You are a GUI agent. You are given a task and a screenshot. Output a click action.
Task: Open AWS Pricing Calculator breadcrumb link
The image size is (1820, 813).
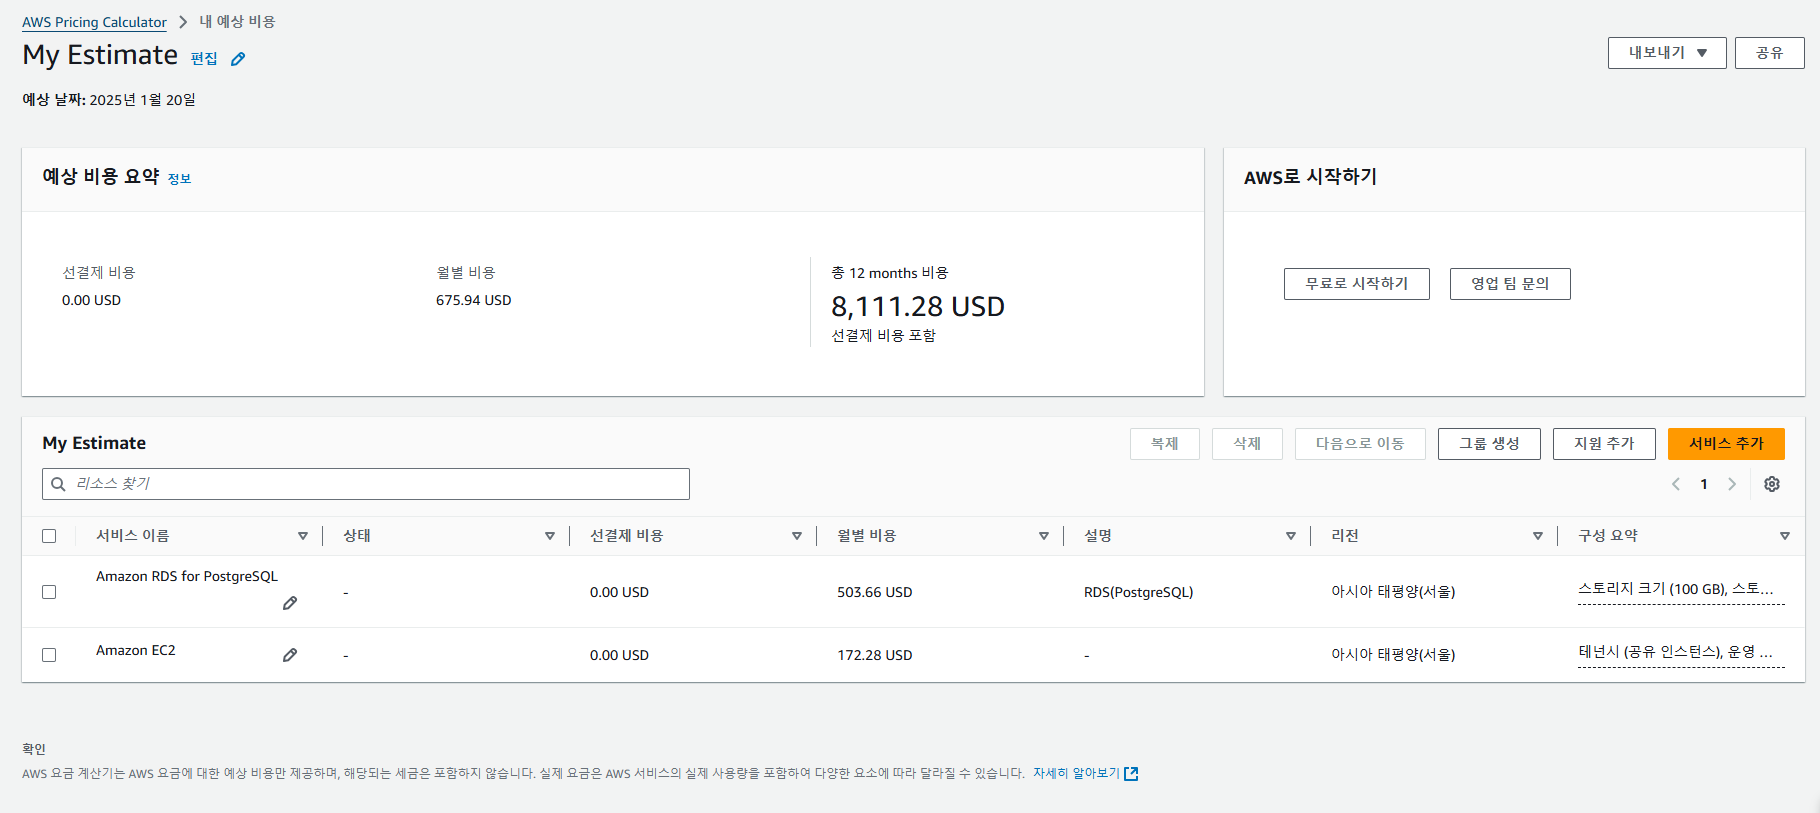click(x=94, y=22)
